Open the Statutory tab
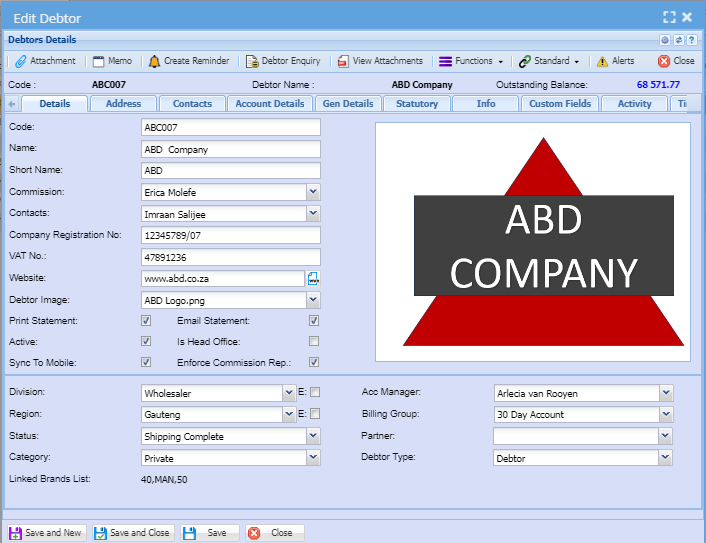The image size is (706, 543). tap(416, 104)
